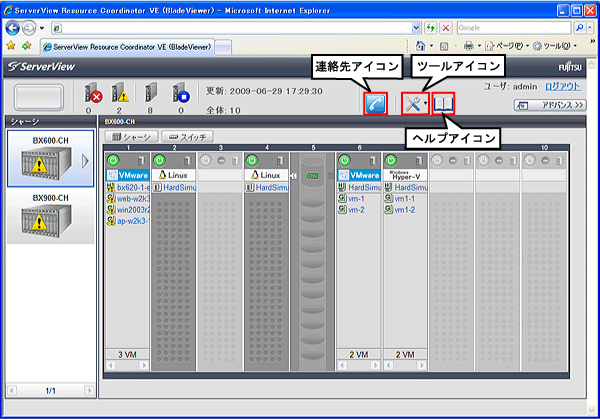Open the address bar dropdown arrow
600x419 pixels.
[416, 28]
